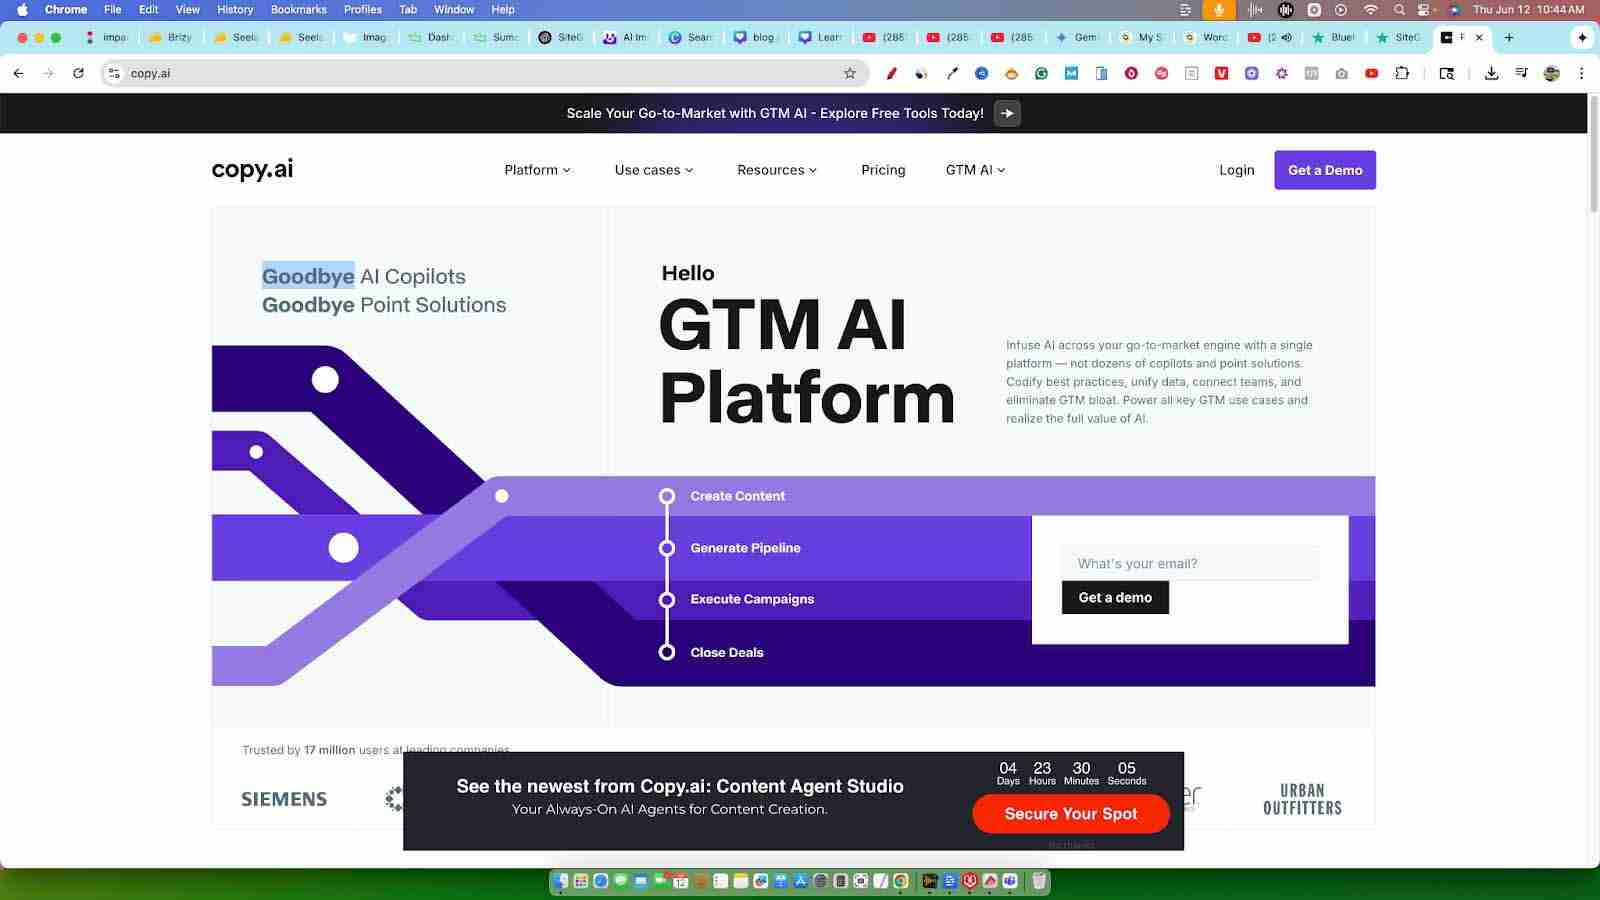
Task: Switch to the Brizy tab
Action: pos(172,37)
